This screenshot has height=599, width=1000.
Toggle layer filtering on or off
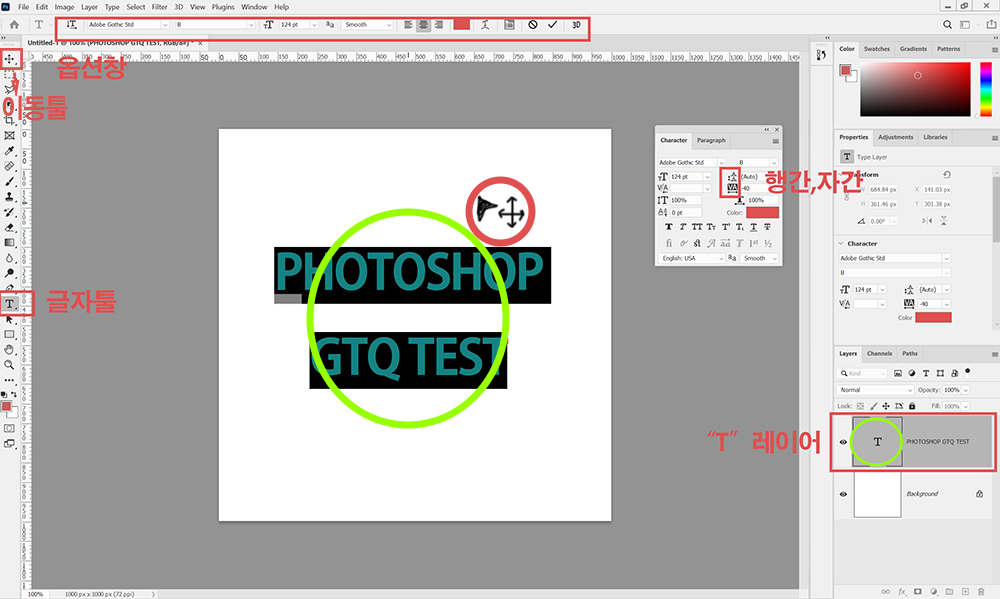point(967,371)
